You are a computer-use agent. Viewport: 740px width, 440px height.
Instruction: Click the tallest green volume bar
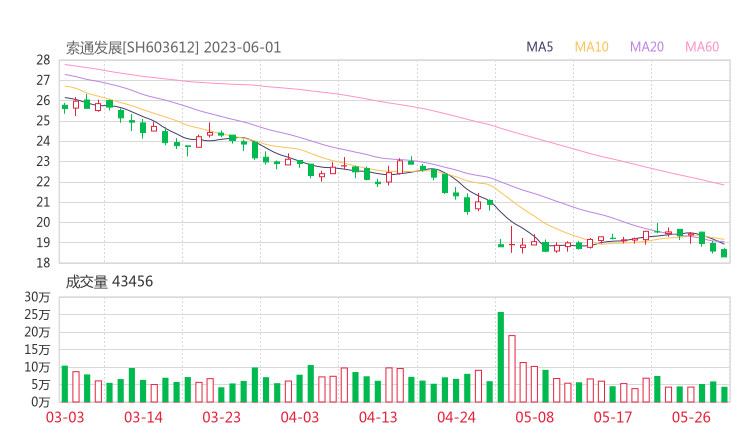[501, 357]
